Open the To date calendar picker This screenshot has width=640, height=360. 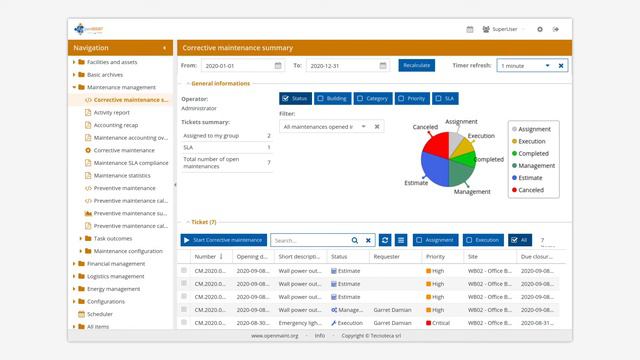point(383,66)
